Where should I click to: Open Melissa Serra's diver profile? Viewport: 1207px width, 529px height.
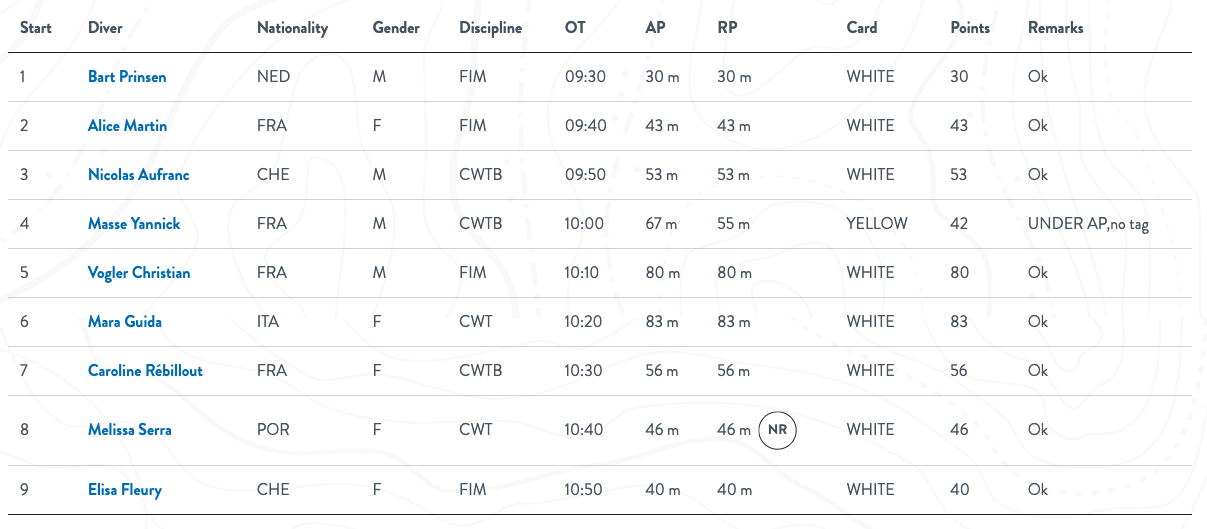(x=129, y=430)
